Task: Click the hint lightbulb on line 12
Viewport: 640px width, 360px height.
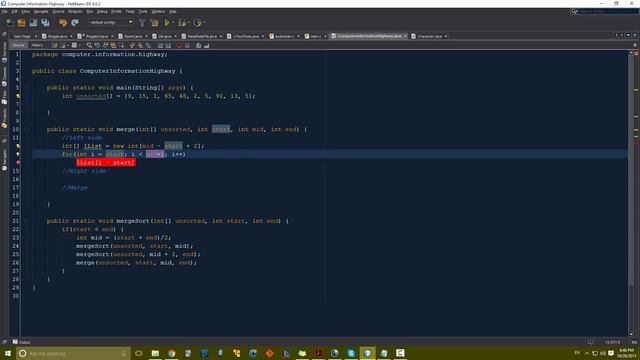Action: 18,146
